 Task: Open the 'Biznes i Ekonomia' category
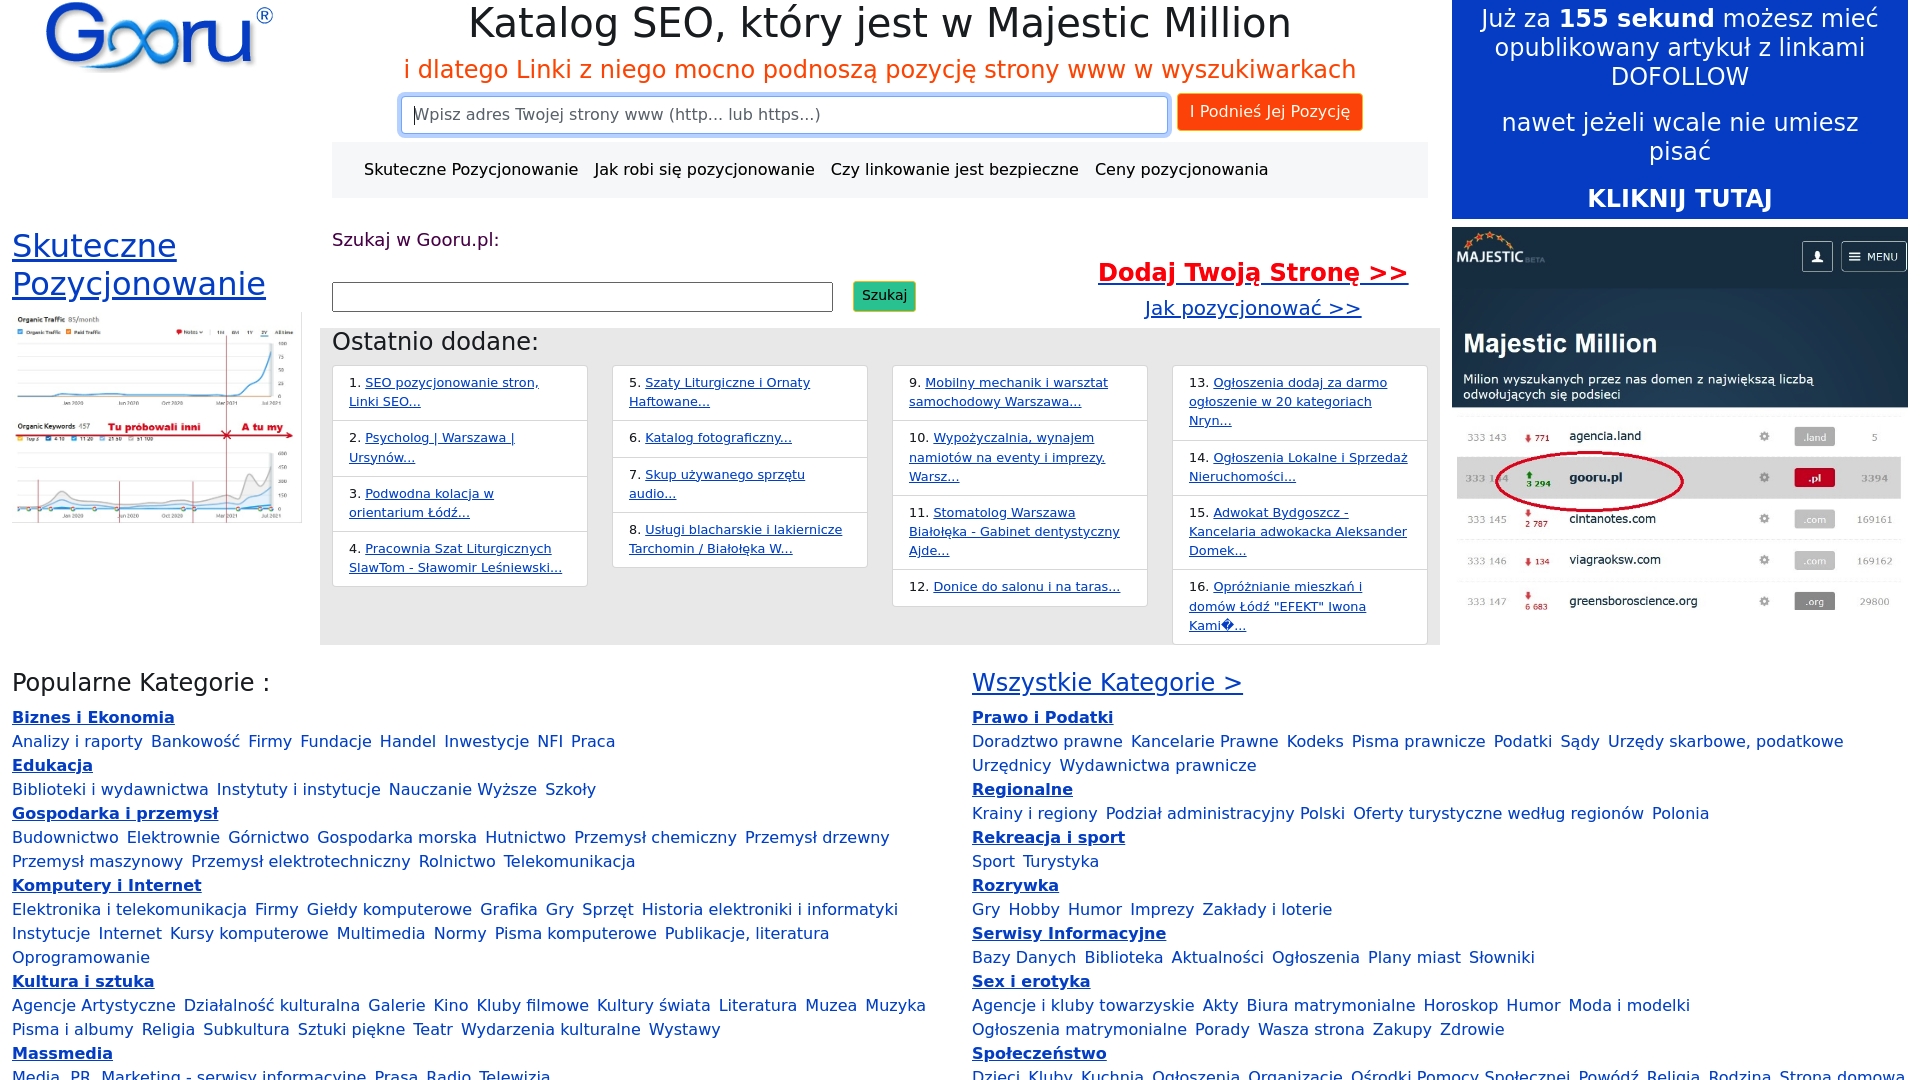[x=93, y=718]
